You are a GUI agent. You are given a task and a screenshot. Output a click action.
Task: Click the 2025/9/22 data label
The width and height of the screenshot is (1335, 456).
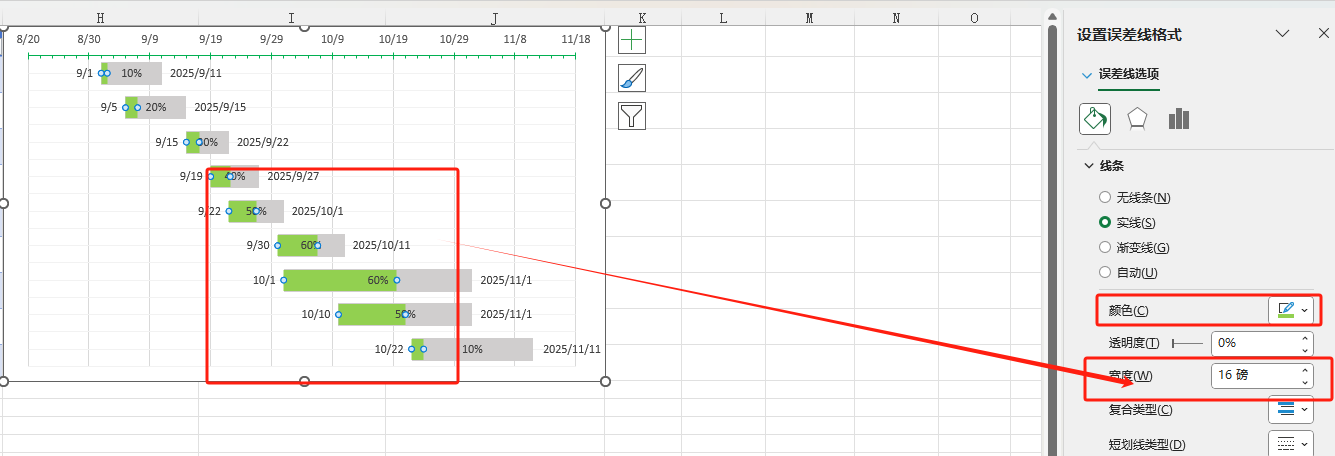pyautogui.click(x=263, y=142)
